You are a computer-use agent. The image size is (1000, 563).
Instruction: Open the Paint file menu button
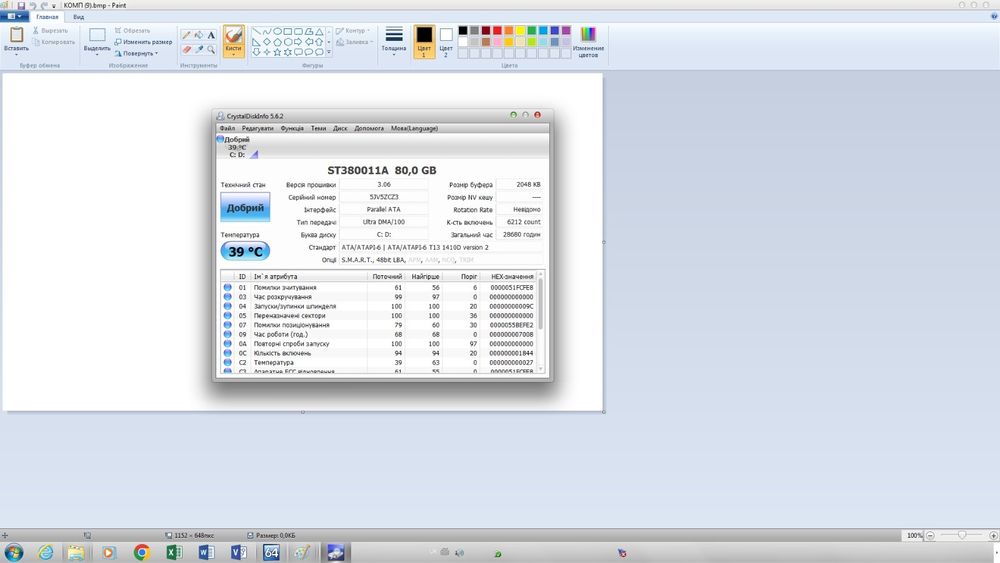14,17
